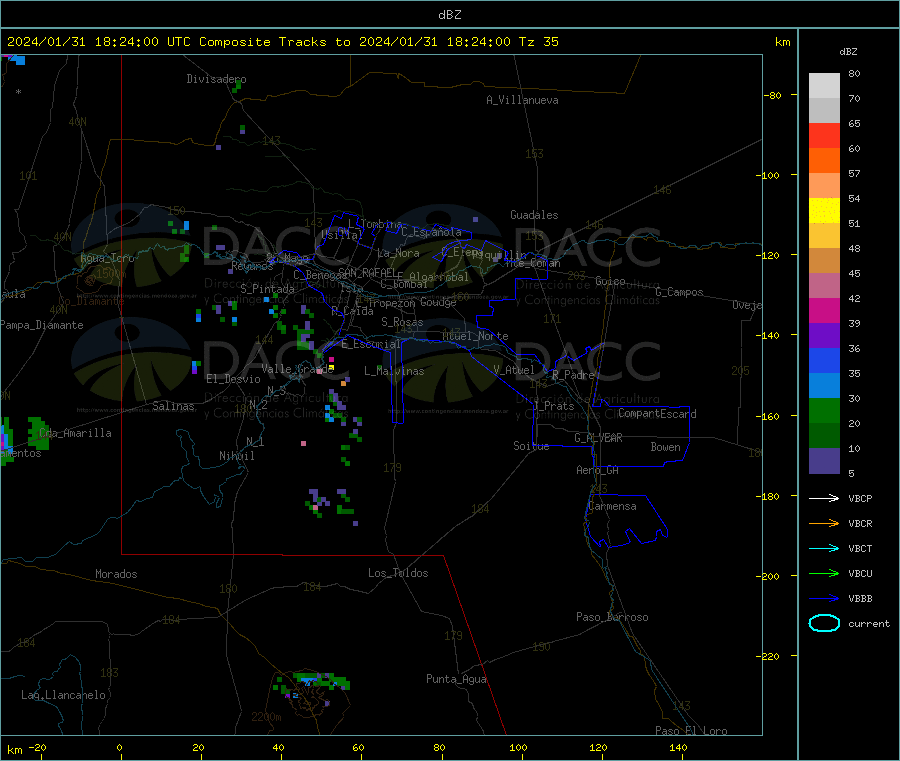The image size is (900, 761).
Task: Click the blue VBBB arrow legend icon
Action: [x=824, y=598]
